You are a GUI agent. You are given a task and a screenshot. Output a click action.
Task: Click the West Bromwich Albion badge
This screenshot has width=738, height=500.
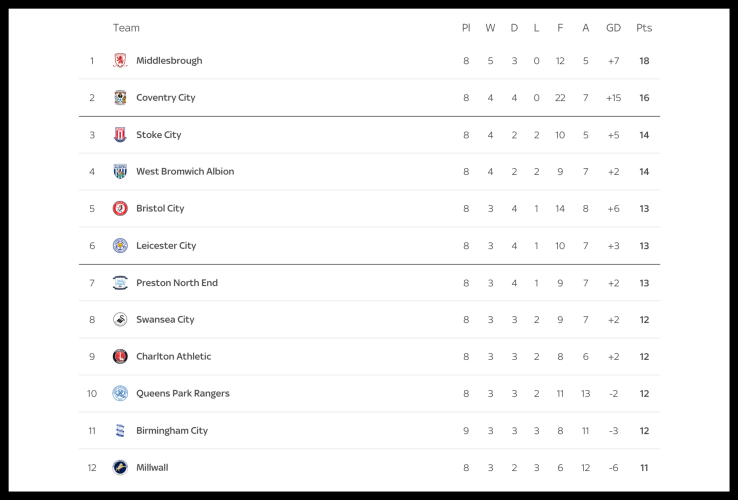coord(120,172)
